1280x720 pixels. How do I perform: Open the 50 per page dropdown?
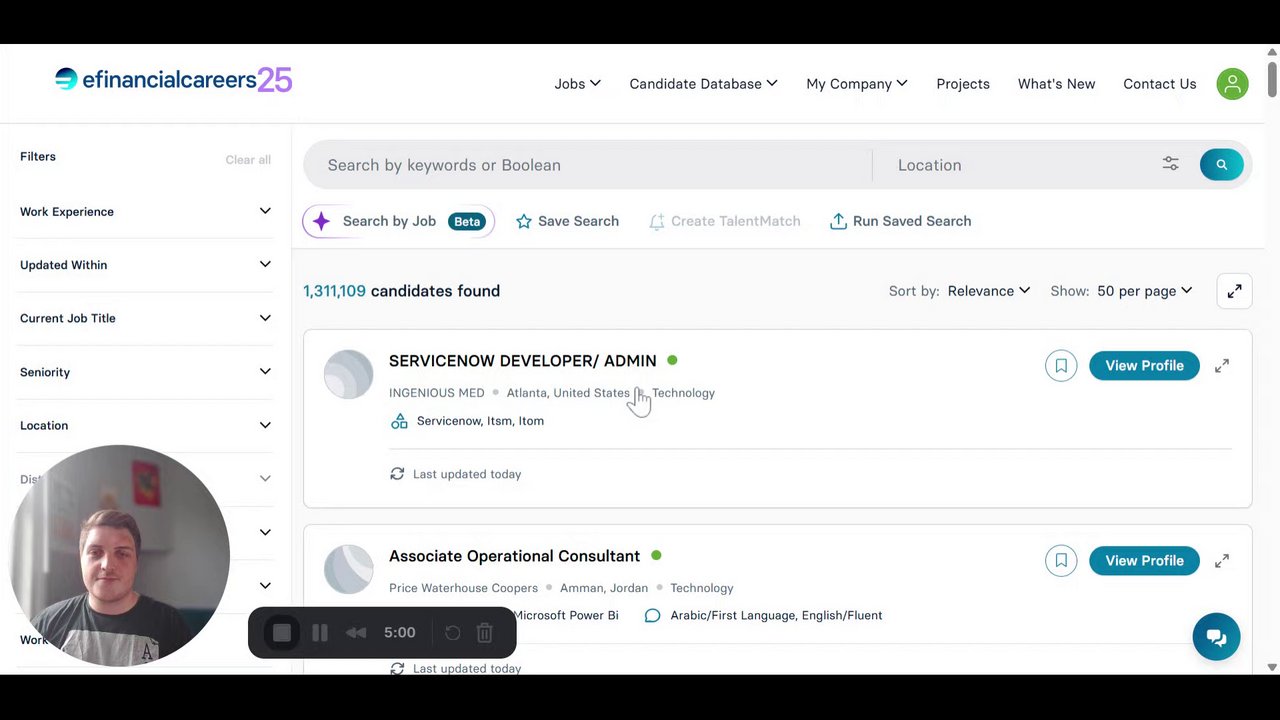[x=1144, y=291]
